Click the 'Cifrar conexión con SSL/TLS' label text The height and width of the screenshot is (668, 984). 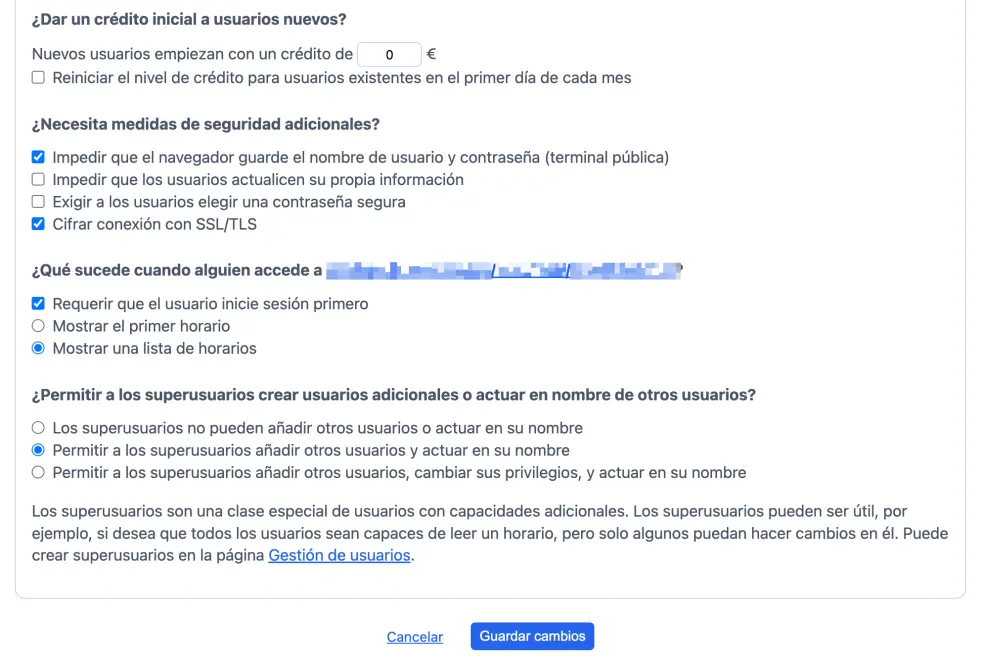tap(154, 224)
